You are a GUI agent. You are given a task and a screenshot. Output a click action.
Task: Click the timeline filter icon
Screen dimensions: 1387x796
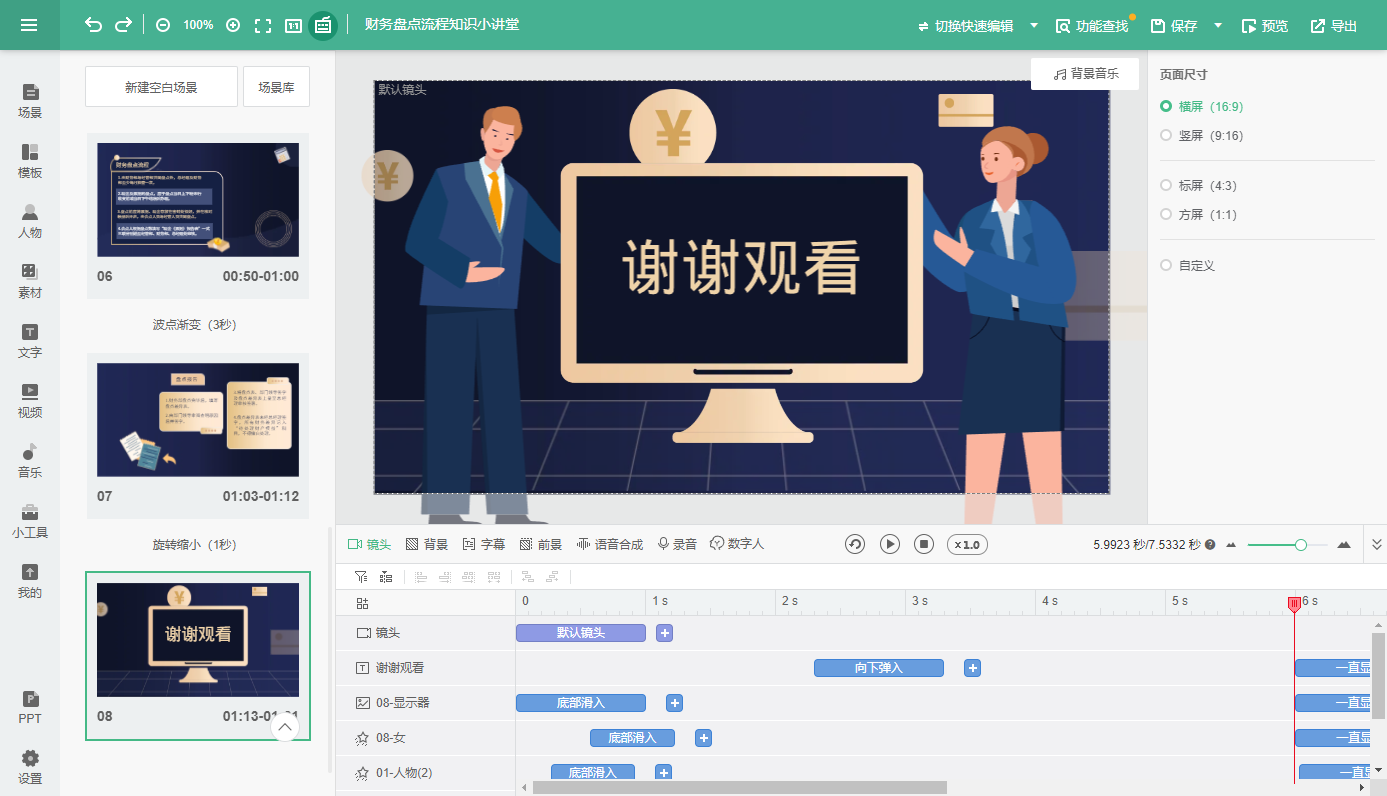click(x=361, y=577)
